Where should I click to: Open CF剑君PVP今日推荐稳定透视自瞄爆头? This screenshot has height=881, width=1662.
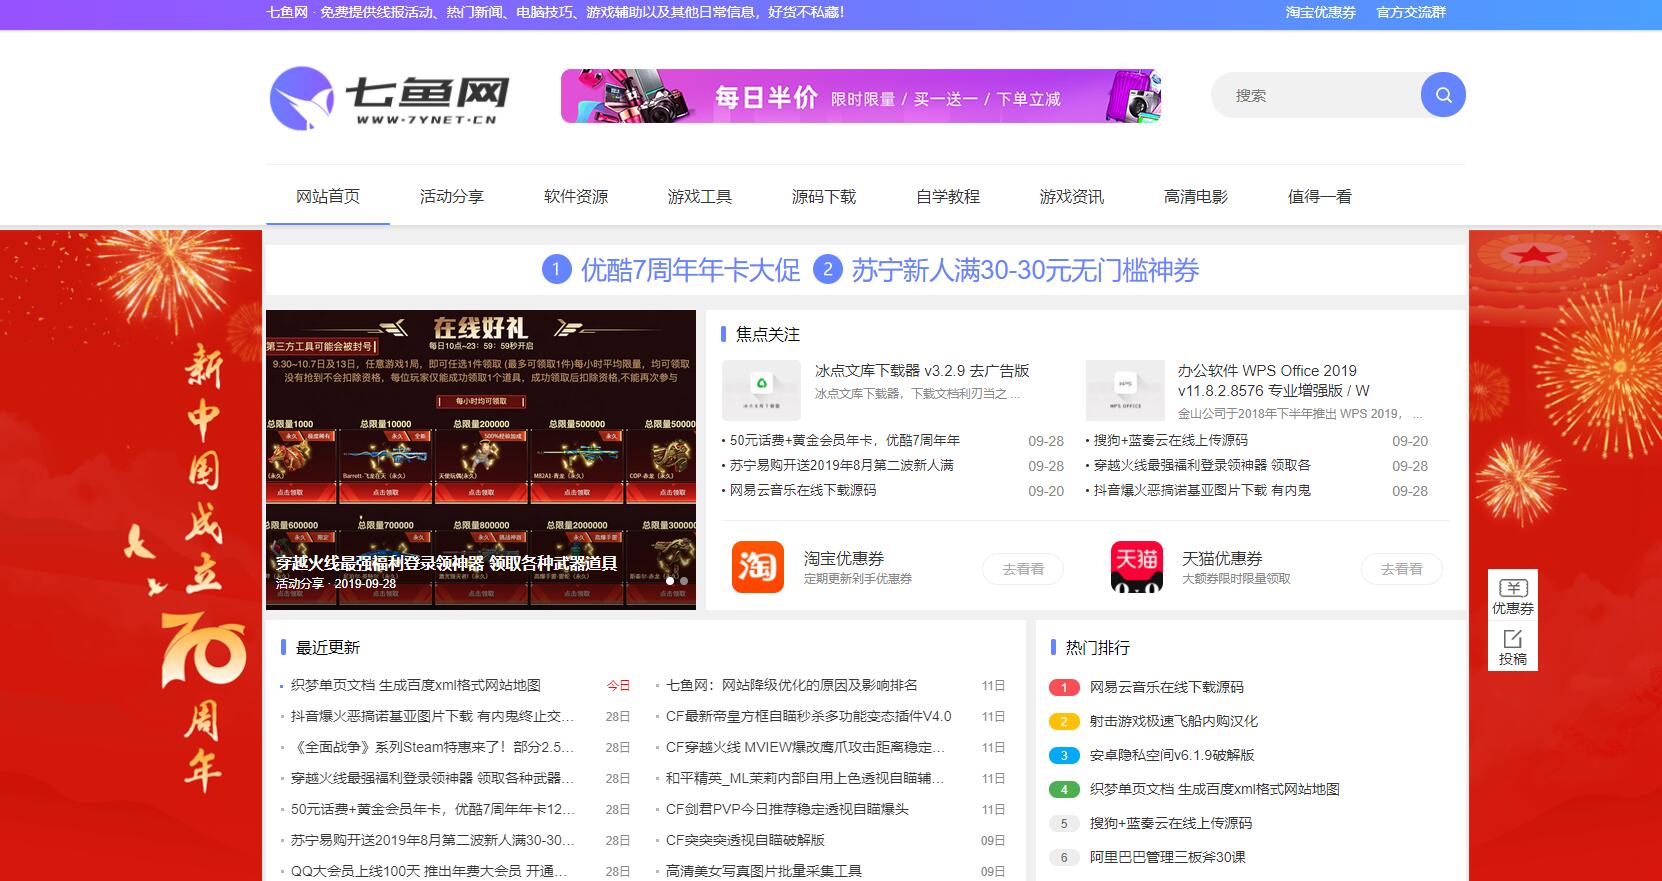pyautogui.click(x=787, y=809)
